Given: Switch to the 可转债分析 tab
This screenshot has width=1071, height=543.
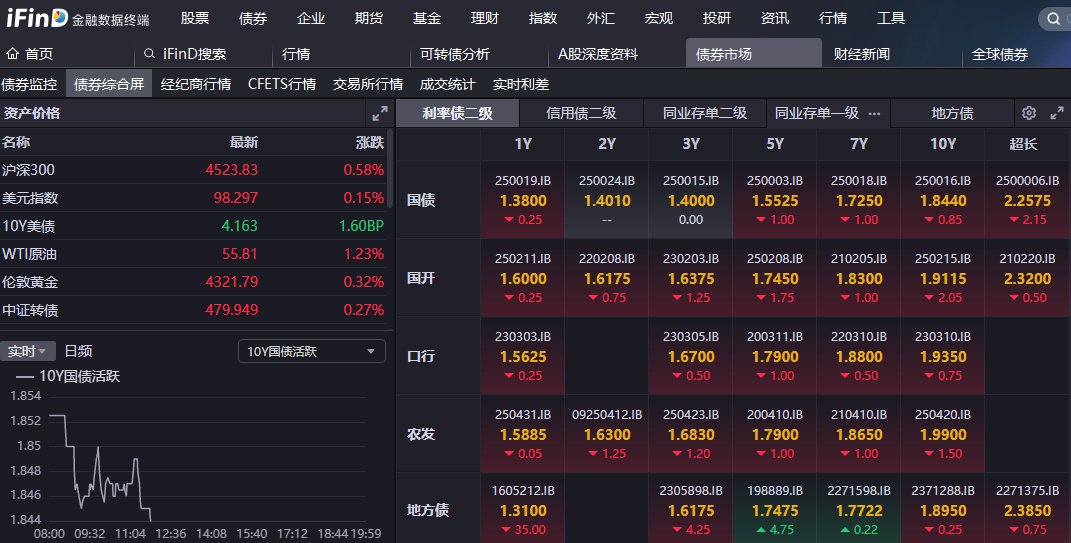Looking at the screenshot, I should 455,54.
